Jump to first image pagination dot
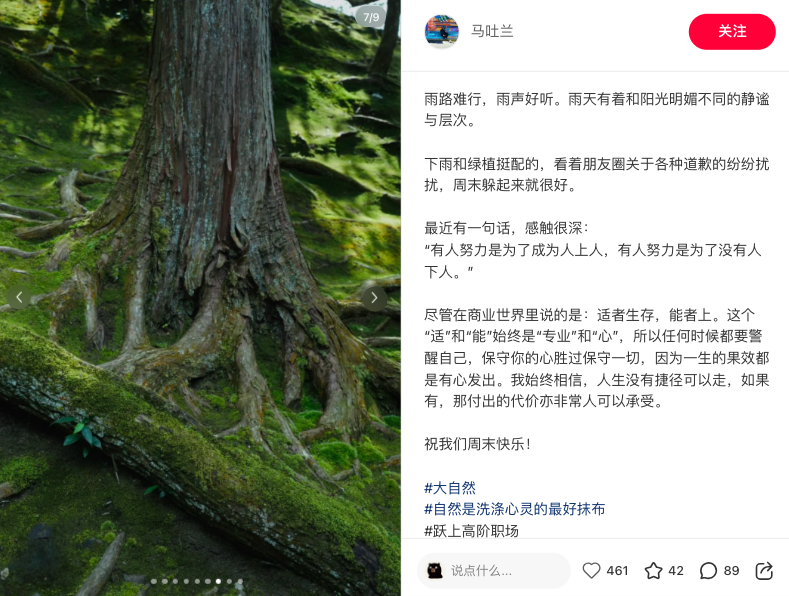This screenshot has height=596, width=789. (153, 581)
